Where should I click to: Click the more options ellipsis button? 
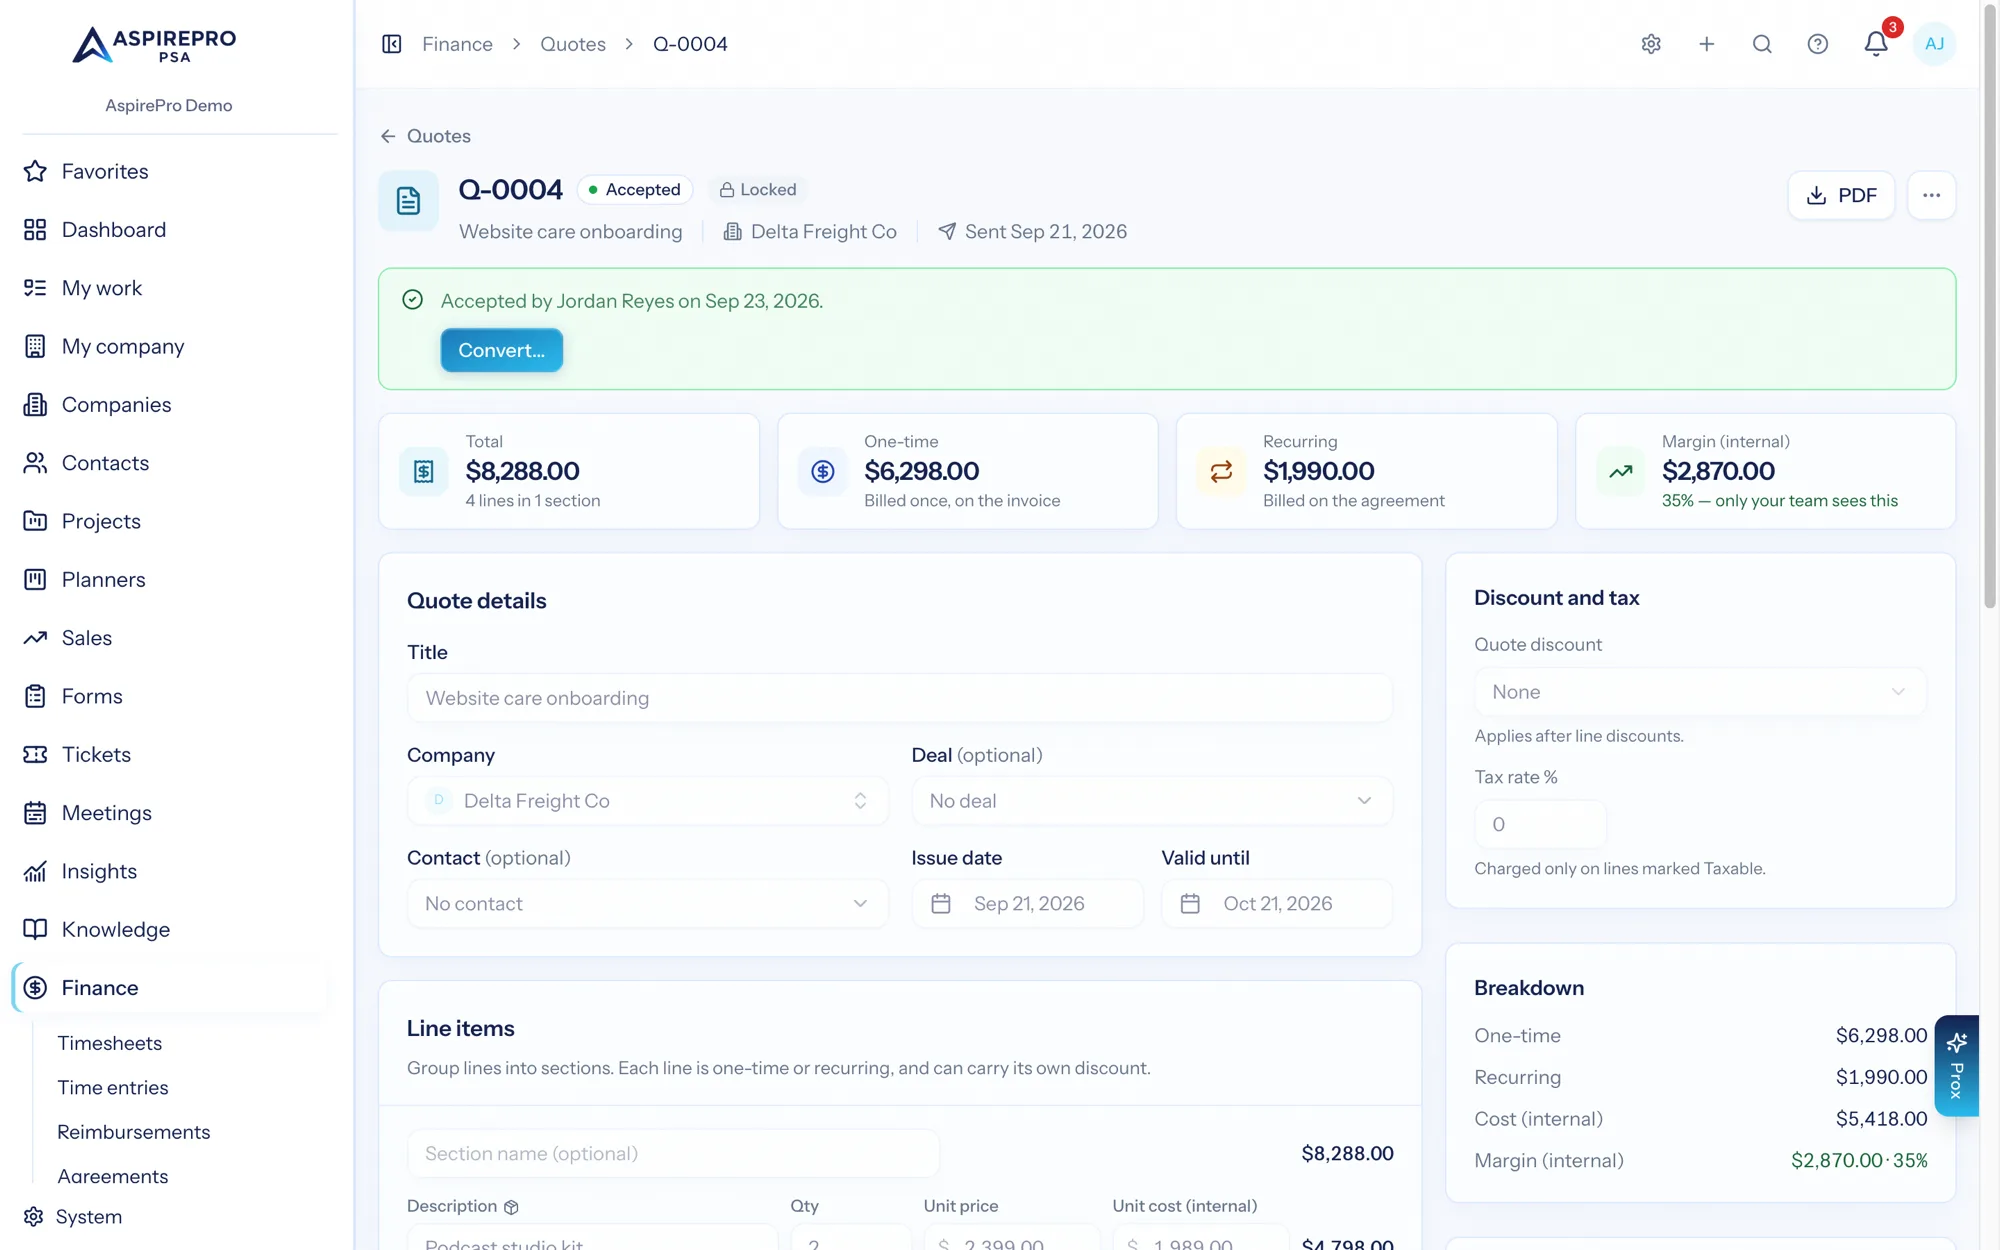click(x=1931, y=195)
